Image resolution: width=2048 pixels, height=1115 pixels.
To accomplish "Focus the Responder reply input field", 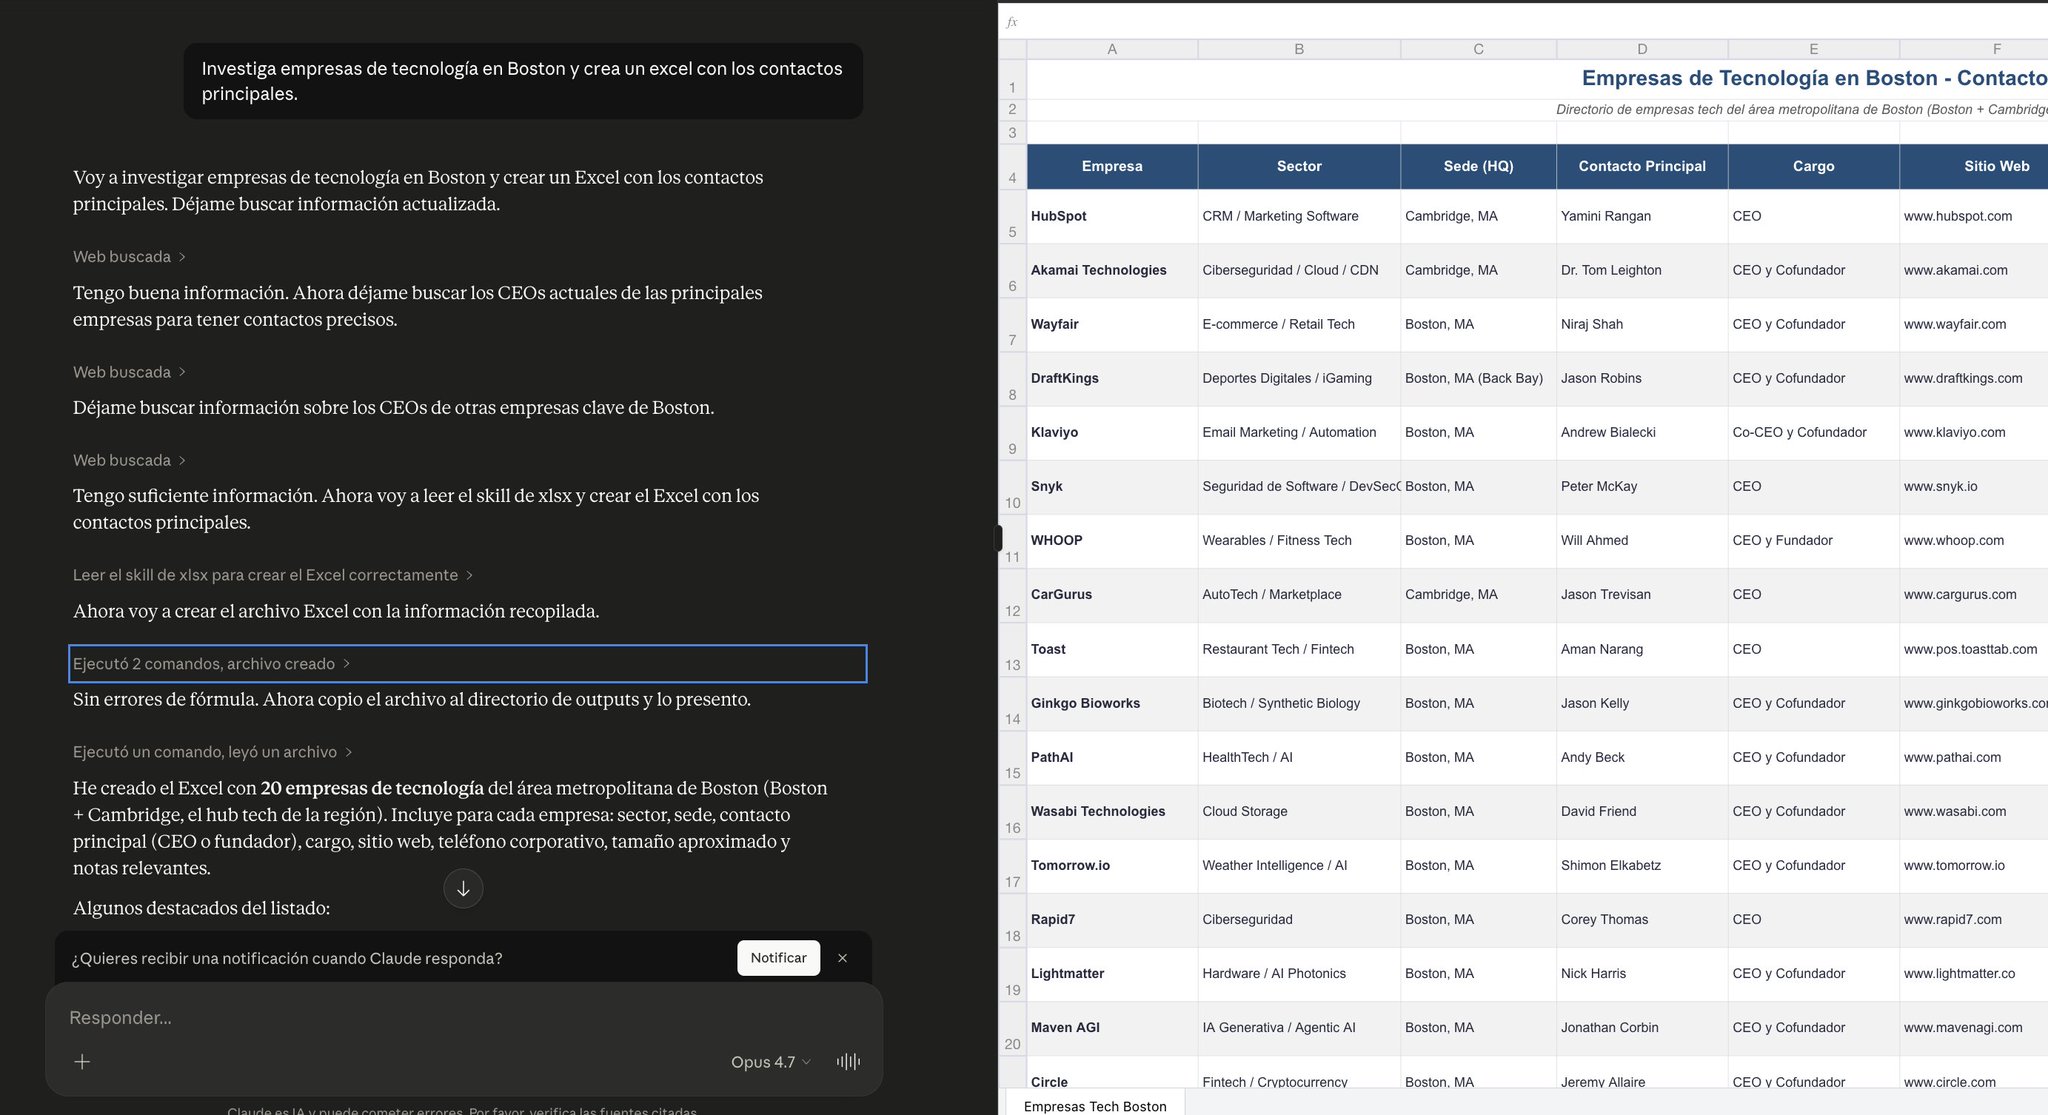I will tap(464, 1018).
